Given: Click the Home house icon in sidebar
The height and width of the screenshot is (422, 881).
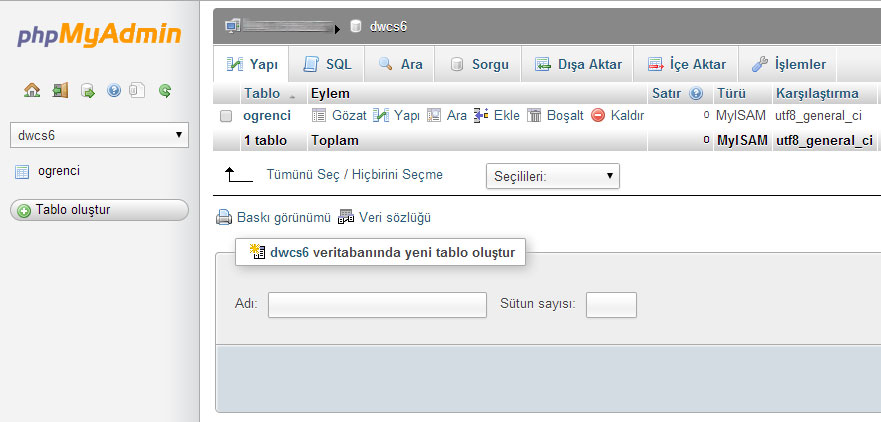Looking at the screenshot, I should [32, 90].
